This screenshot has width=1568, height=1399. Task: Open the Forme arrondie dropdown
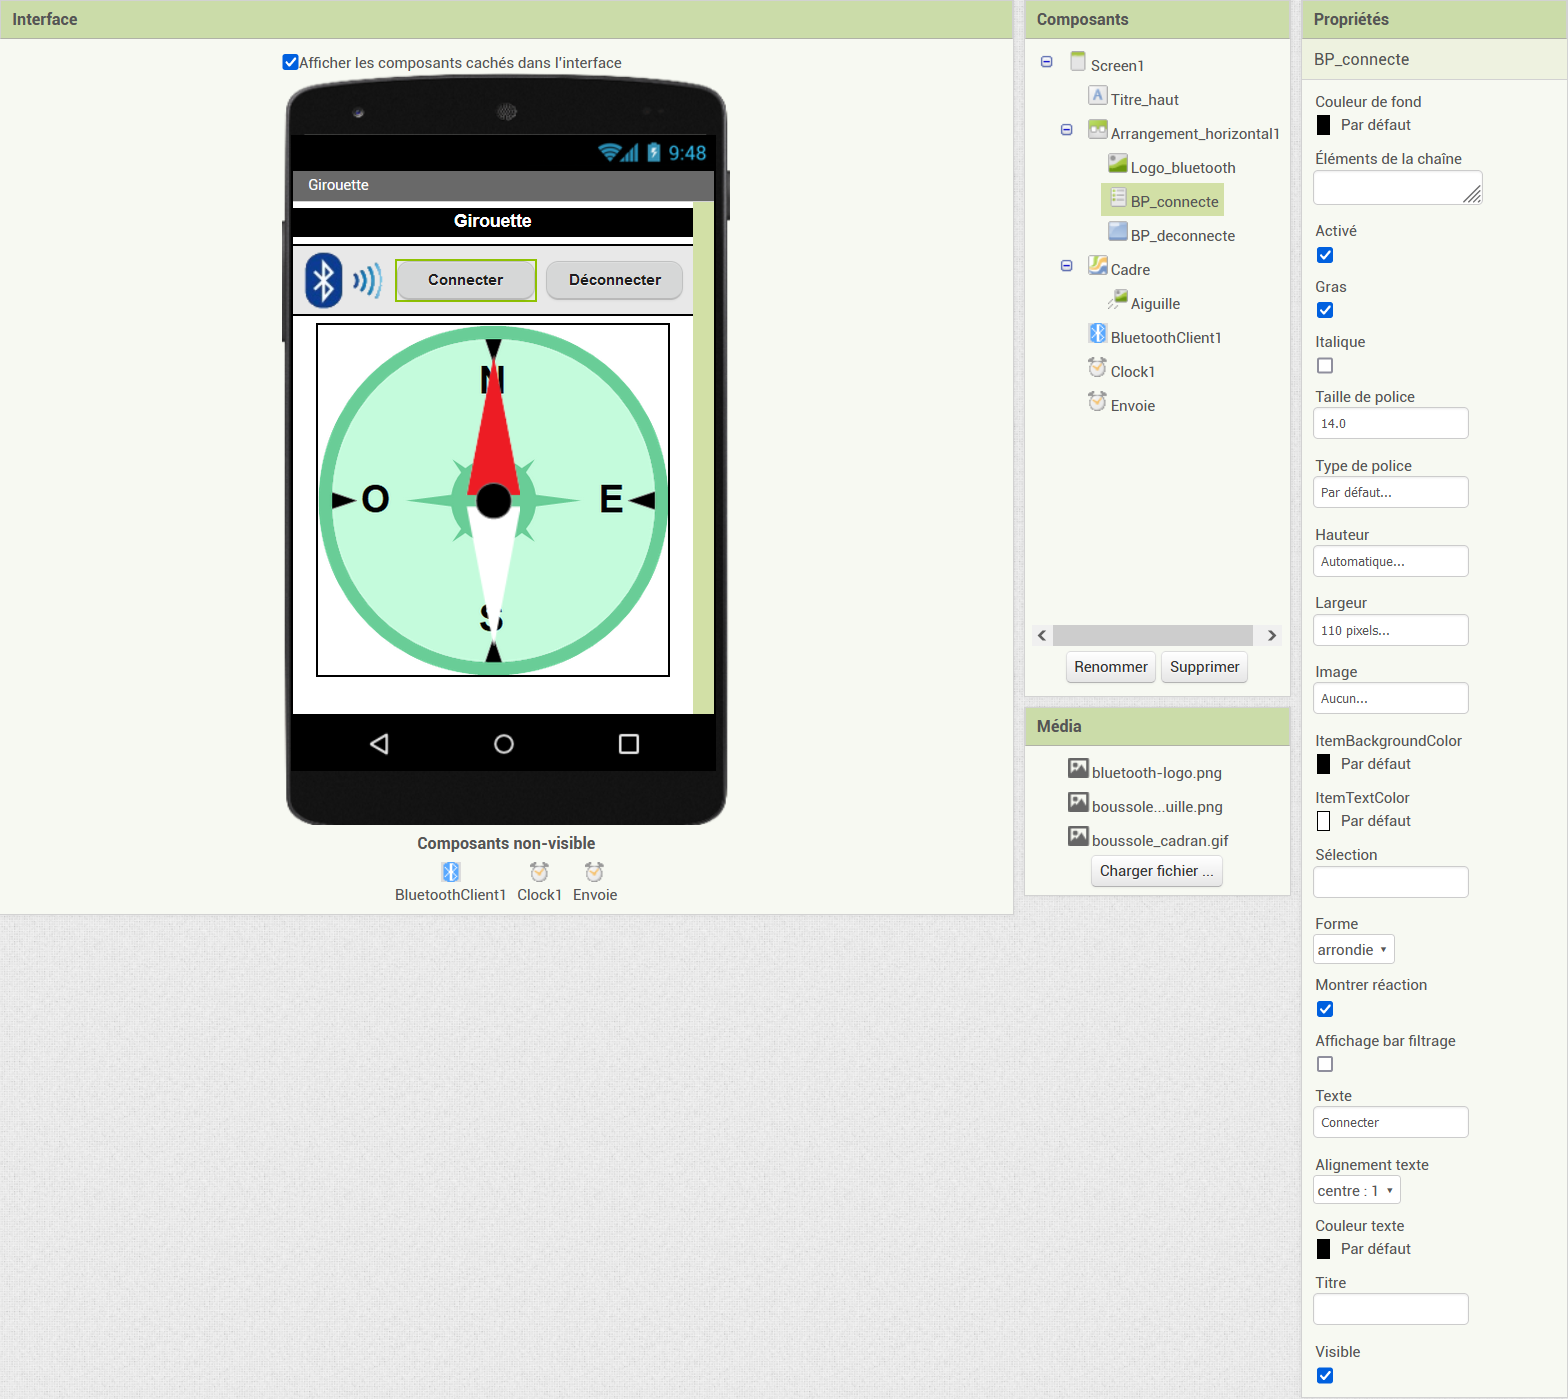pyautogui.click(x=1353, y=949)
